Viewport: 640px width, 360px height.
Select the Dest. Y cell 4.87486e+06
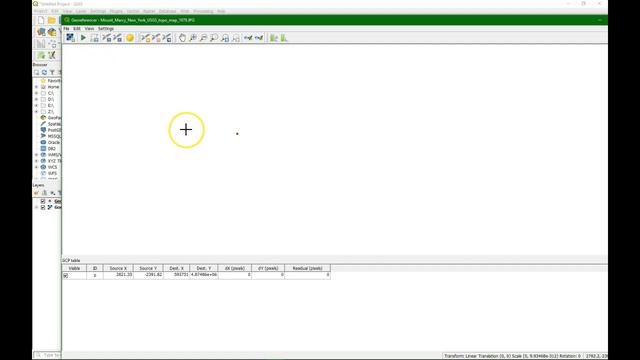point(204,275)
